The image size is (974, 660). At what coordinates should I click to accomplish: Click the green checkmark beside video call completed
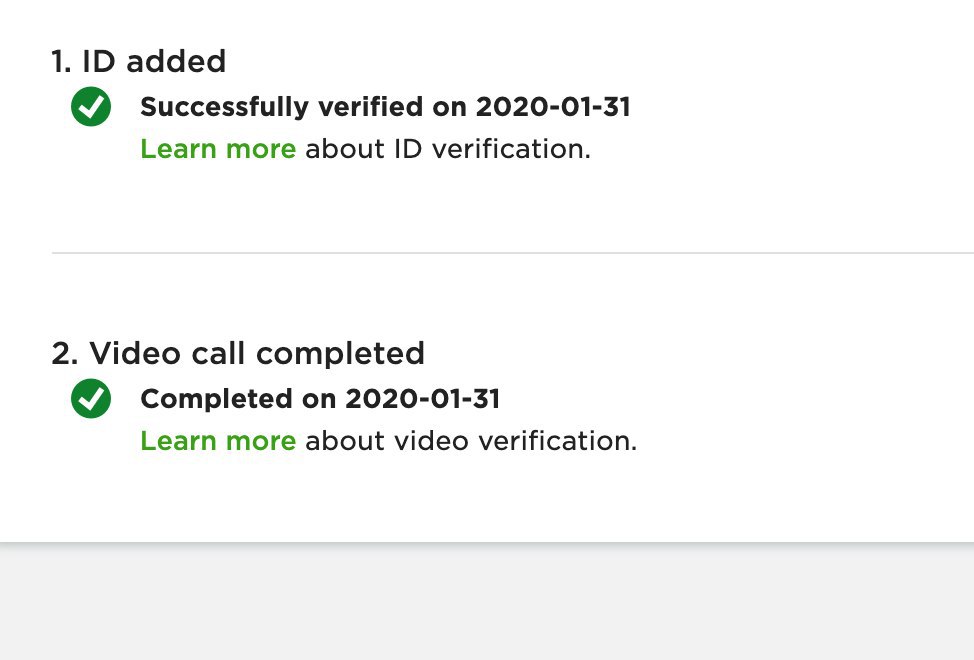[91, 399]
